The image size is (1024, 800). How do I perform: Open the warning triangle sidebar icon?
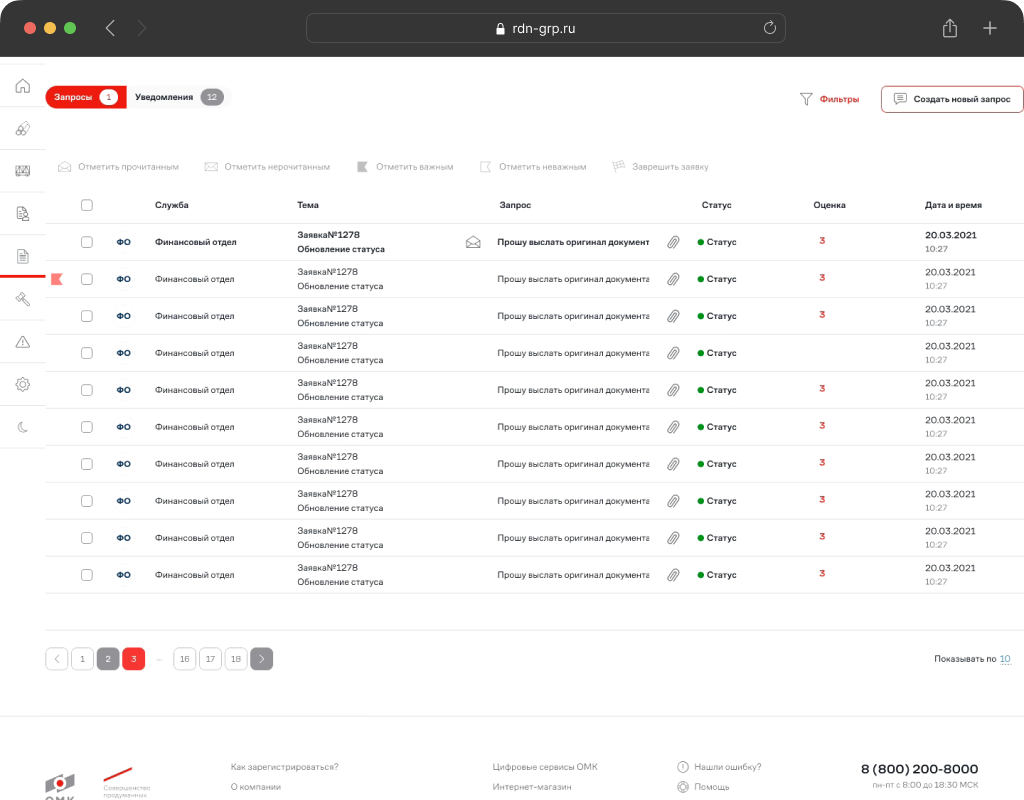pyautogui.click(x=23, y=342)
